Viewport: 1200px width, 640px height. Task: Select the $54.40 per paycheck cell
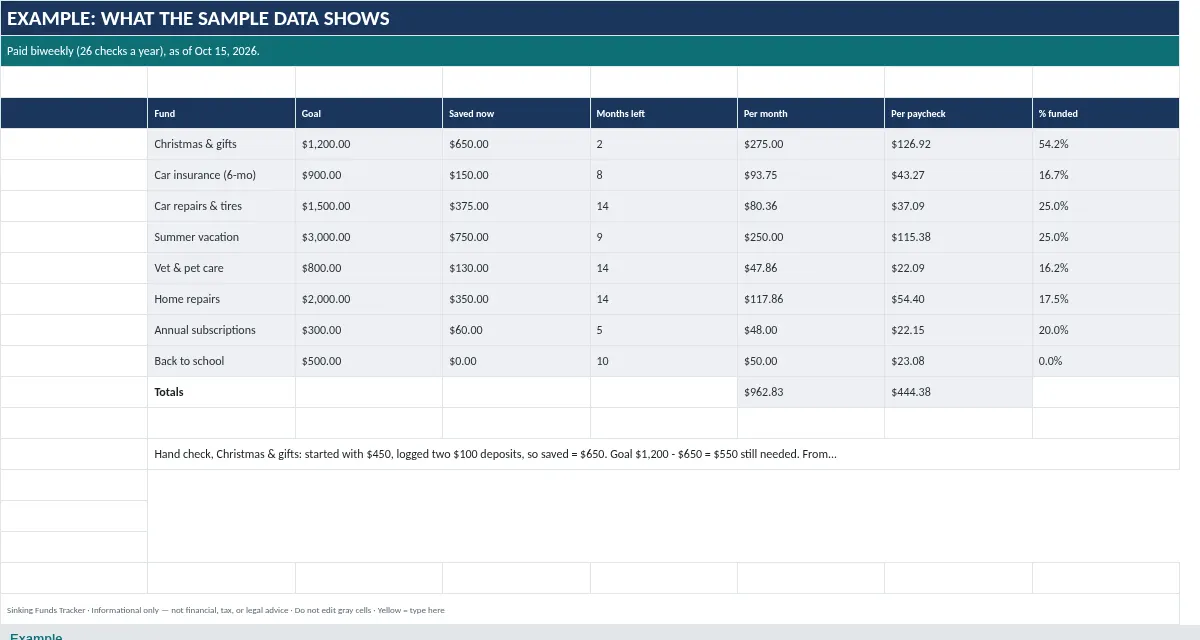coord(958,299)
